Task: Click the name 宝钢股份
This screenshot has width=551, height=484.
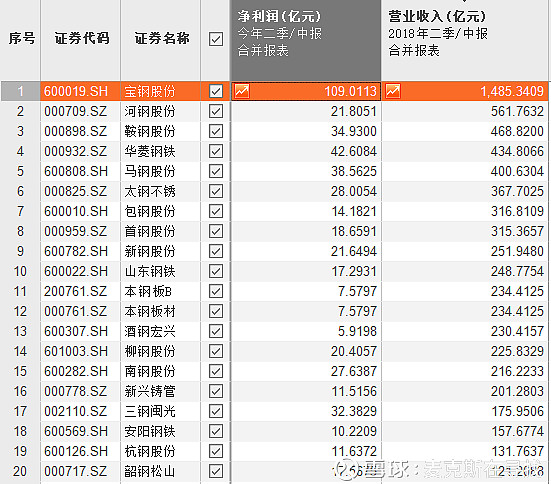Action: click(150, 91)
